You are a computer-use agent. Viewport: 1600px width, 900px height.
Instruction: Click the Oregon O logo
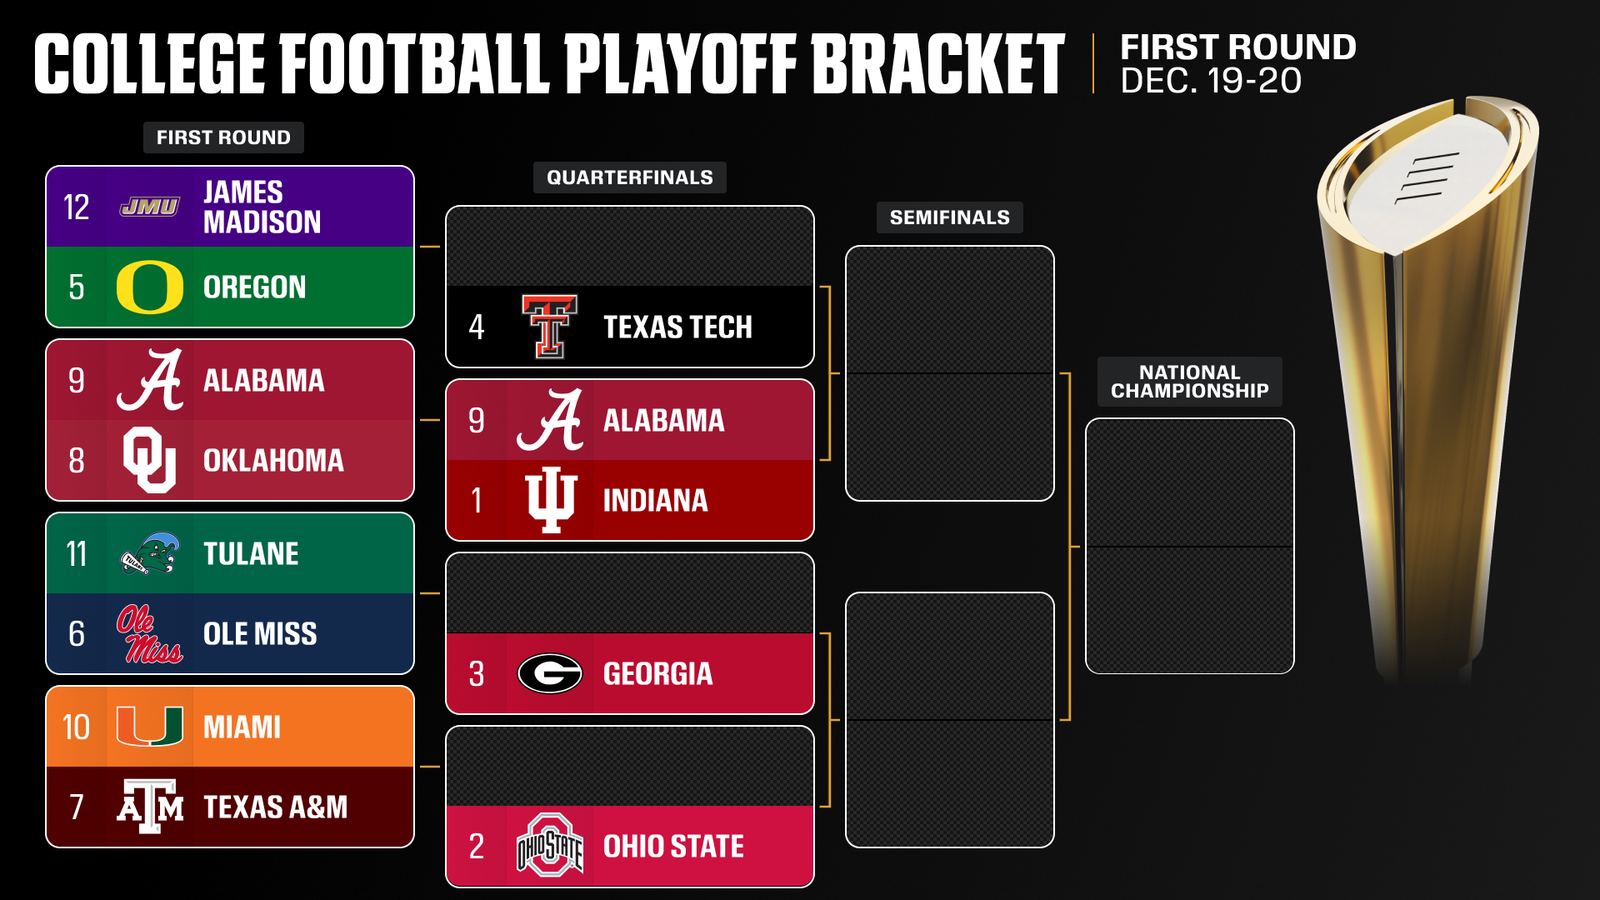coord(150,288)
